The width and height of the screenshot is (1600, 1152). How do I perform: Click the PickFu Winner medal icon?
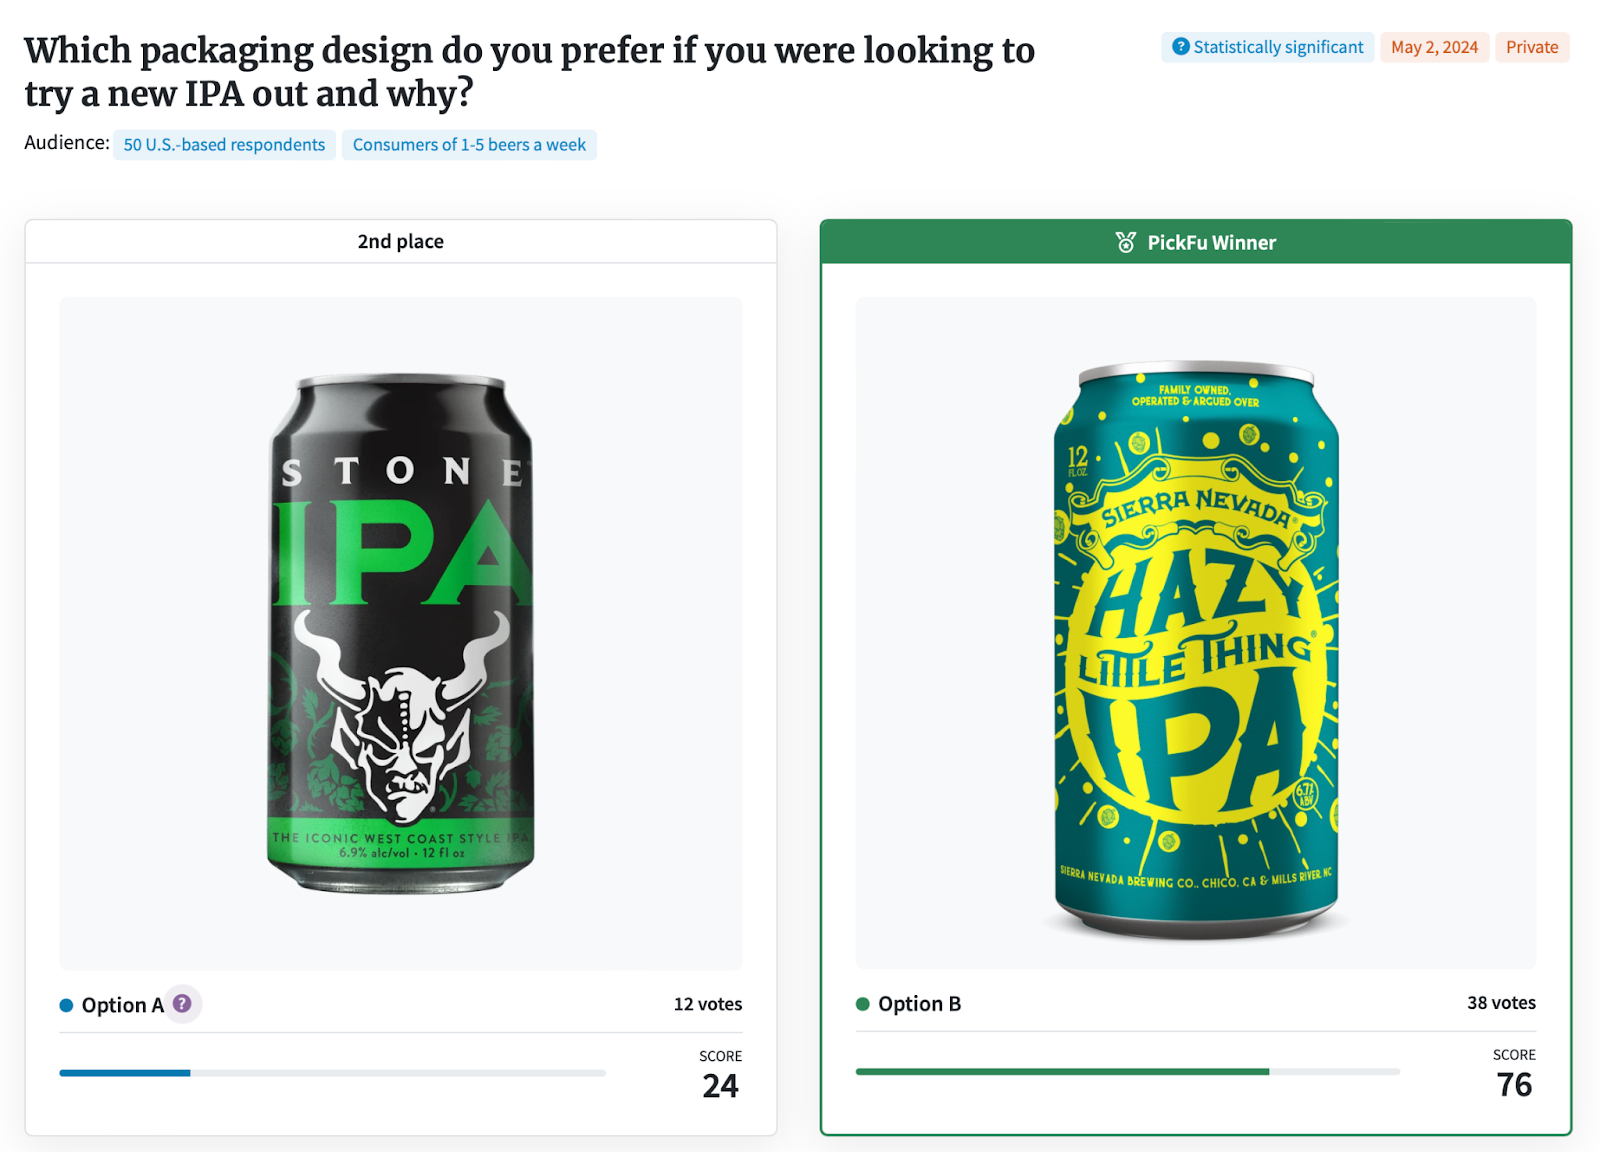(1126, 242)
